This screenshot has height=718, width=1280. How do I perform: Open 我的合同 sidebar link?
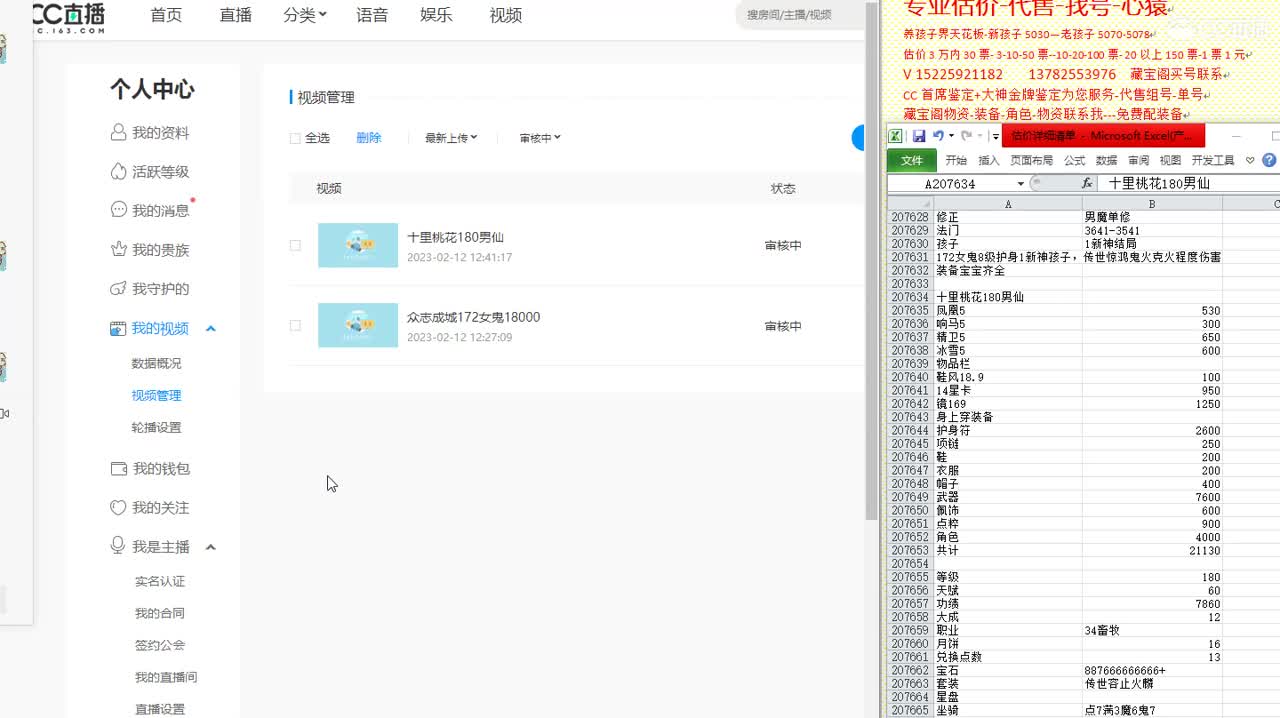pos(160,613)
